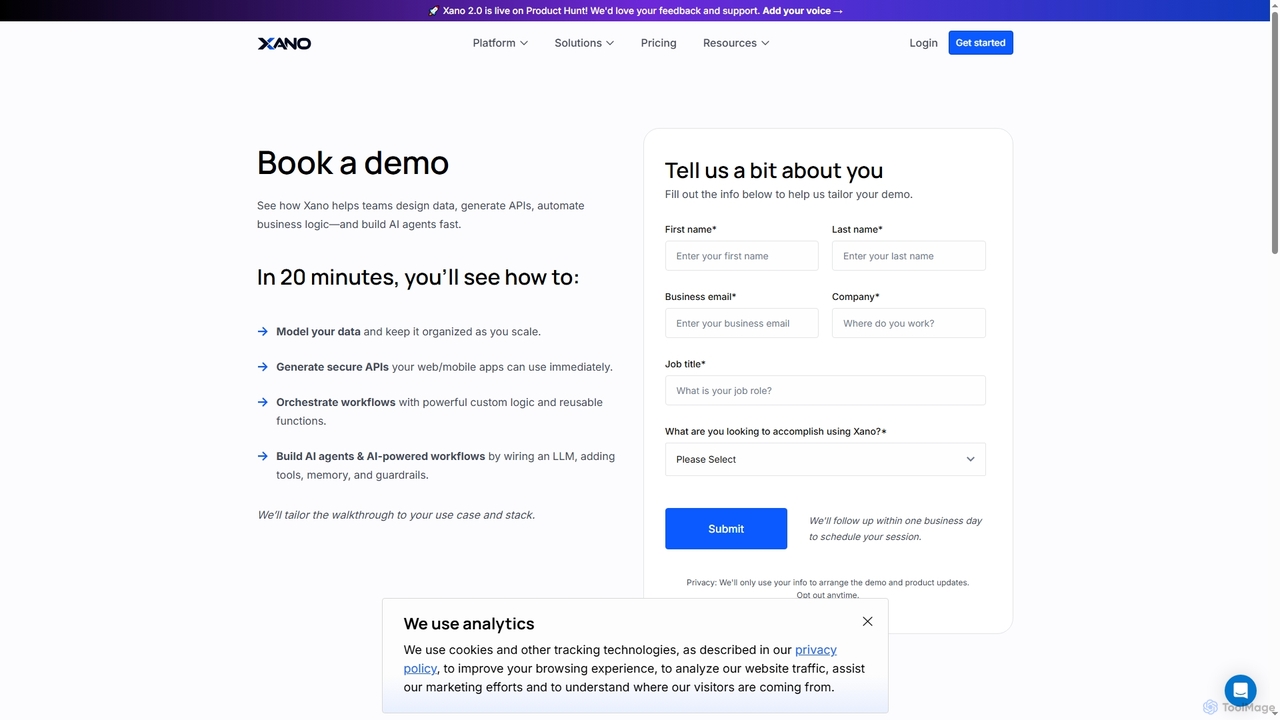The width and height of the screenshot is (1280, 720).
Task: Click the arrow beside Build AI agents
Action: pyautogui.click(x=263, y=456)
